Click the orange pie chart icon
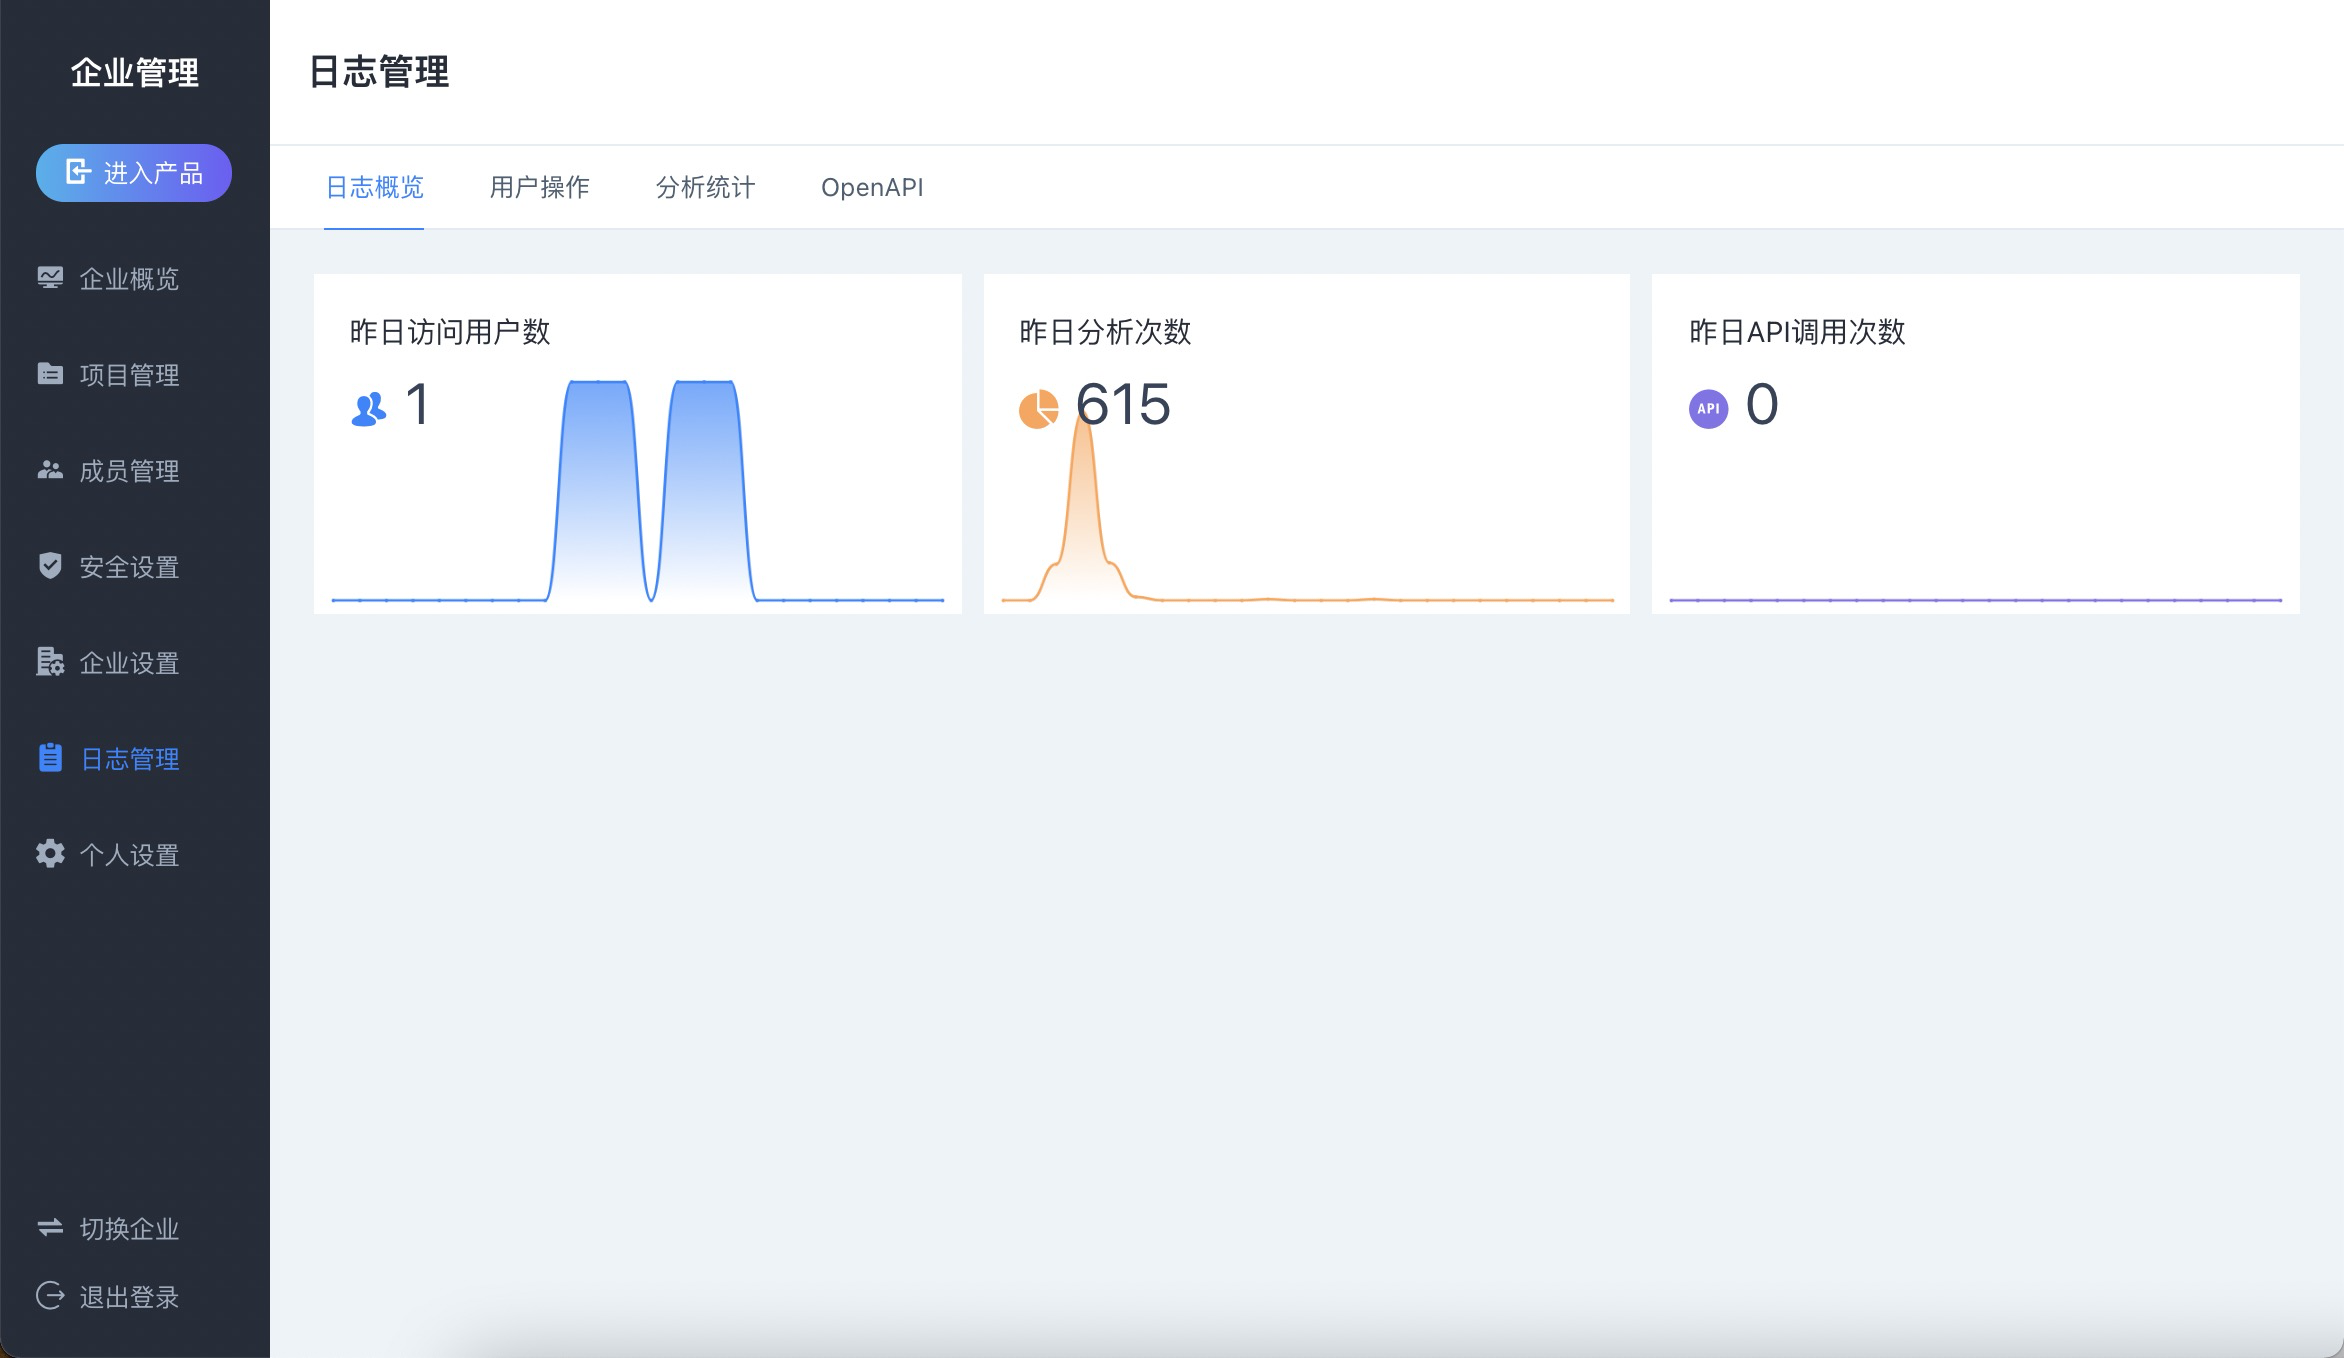This screenshot has width=2344, height=1358. coord(1038,408)
